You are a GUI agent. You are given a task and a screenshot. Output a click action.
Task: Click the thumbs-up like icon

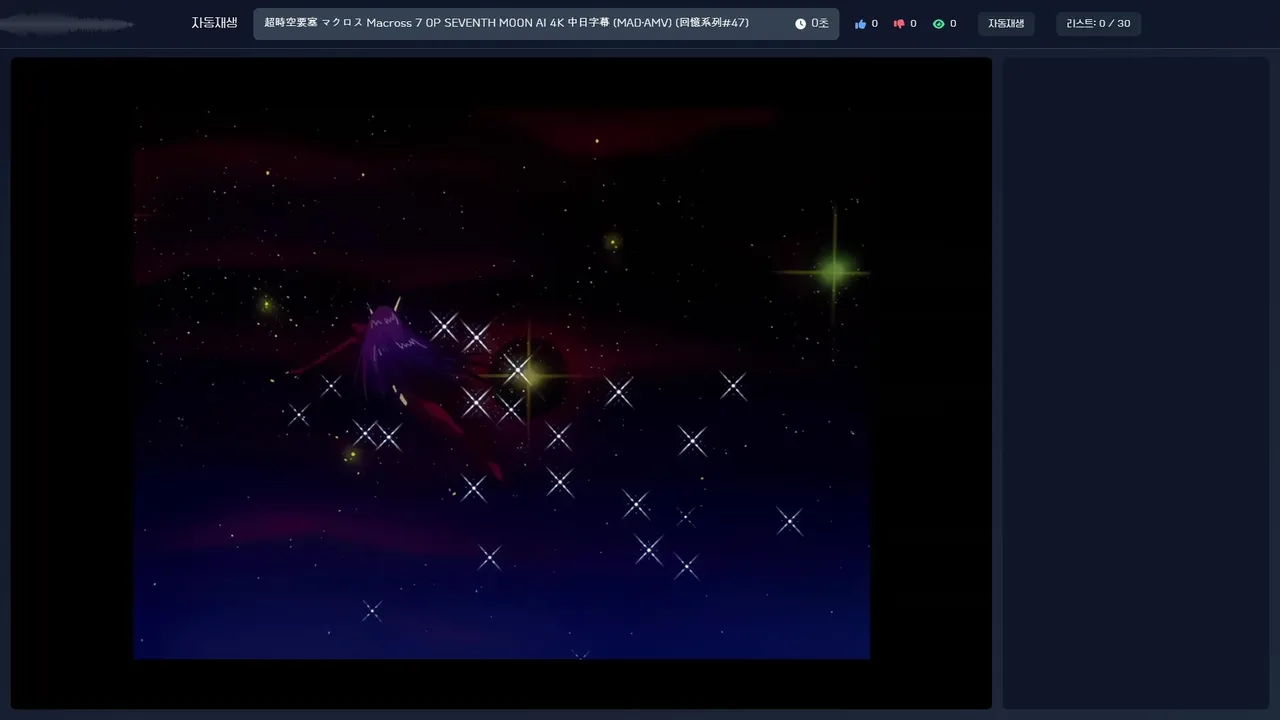click(x=860, y=24)
